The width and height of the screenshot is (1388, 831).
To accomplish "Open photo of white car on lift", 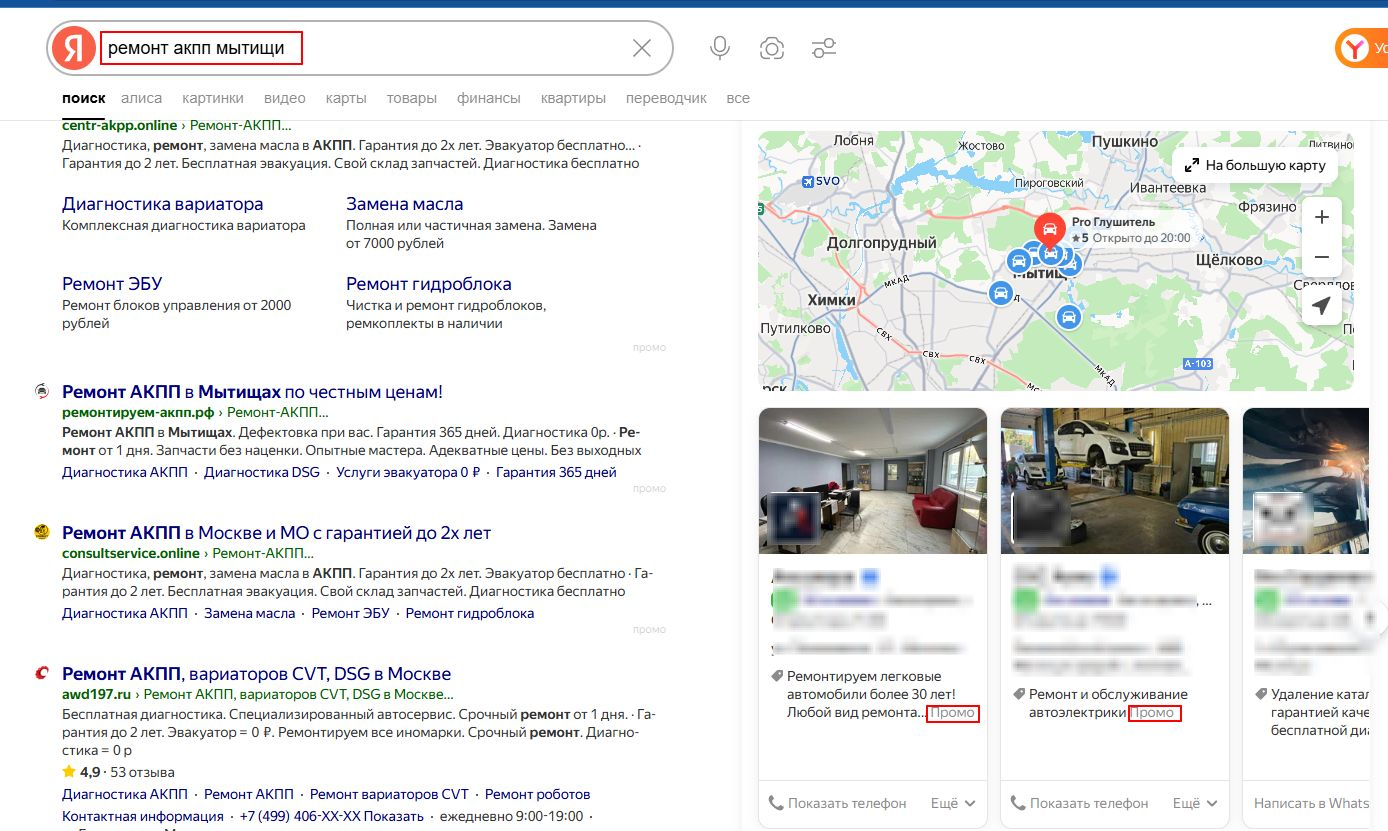I will click(1115, 481).
